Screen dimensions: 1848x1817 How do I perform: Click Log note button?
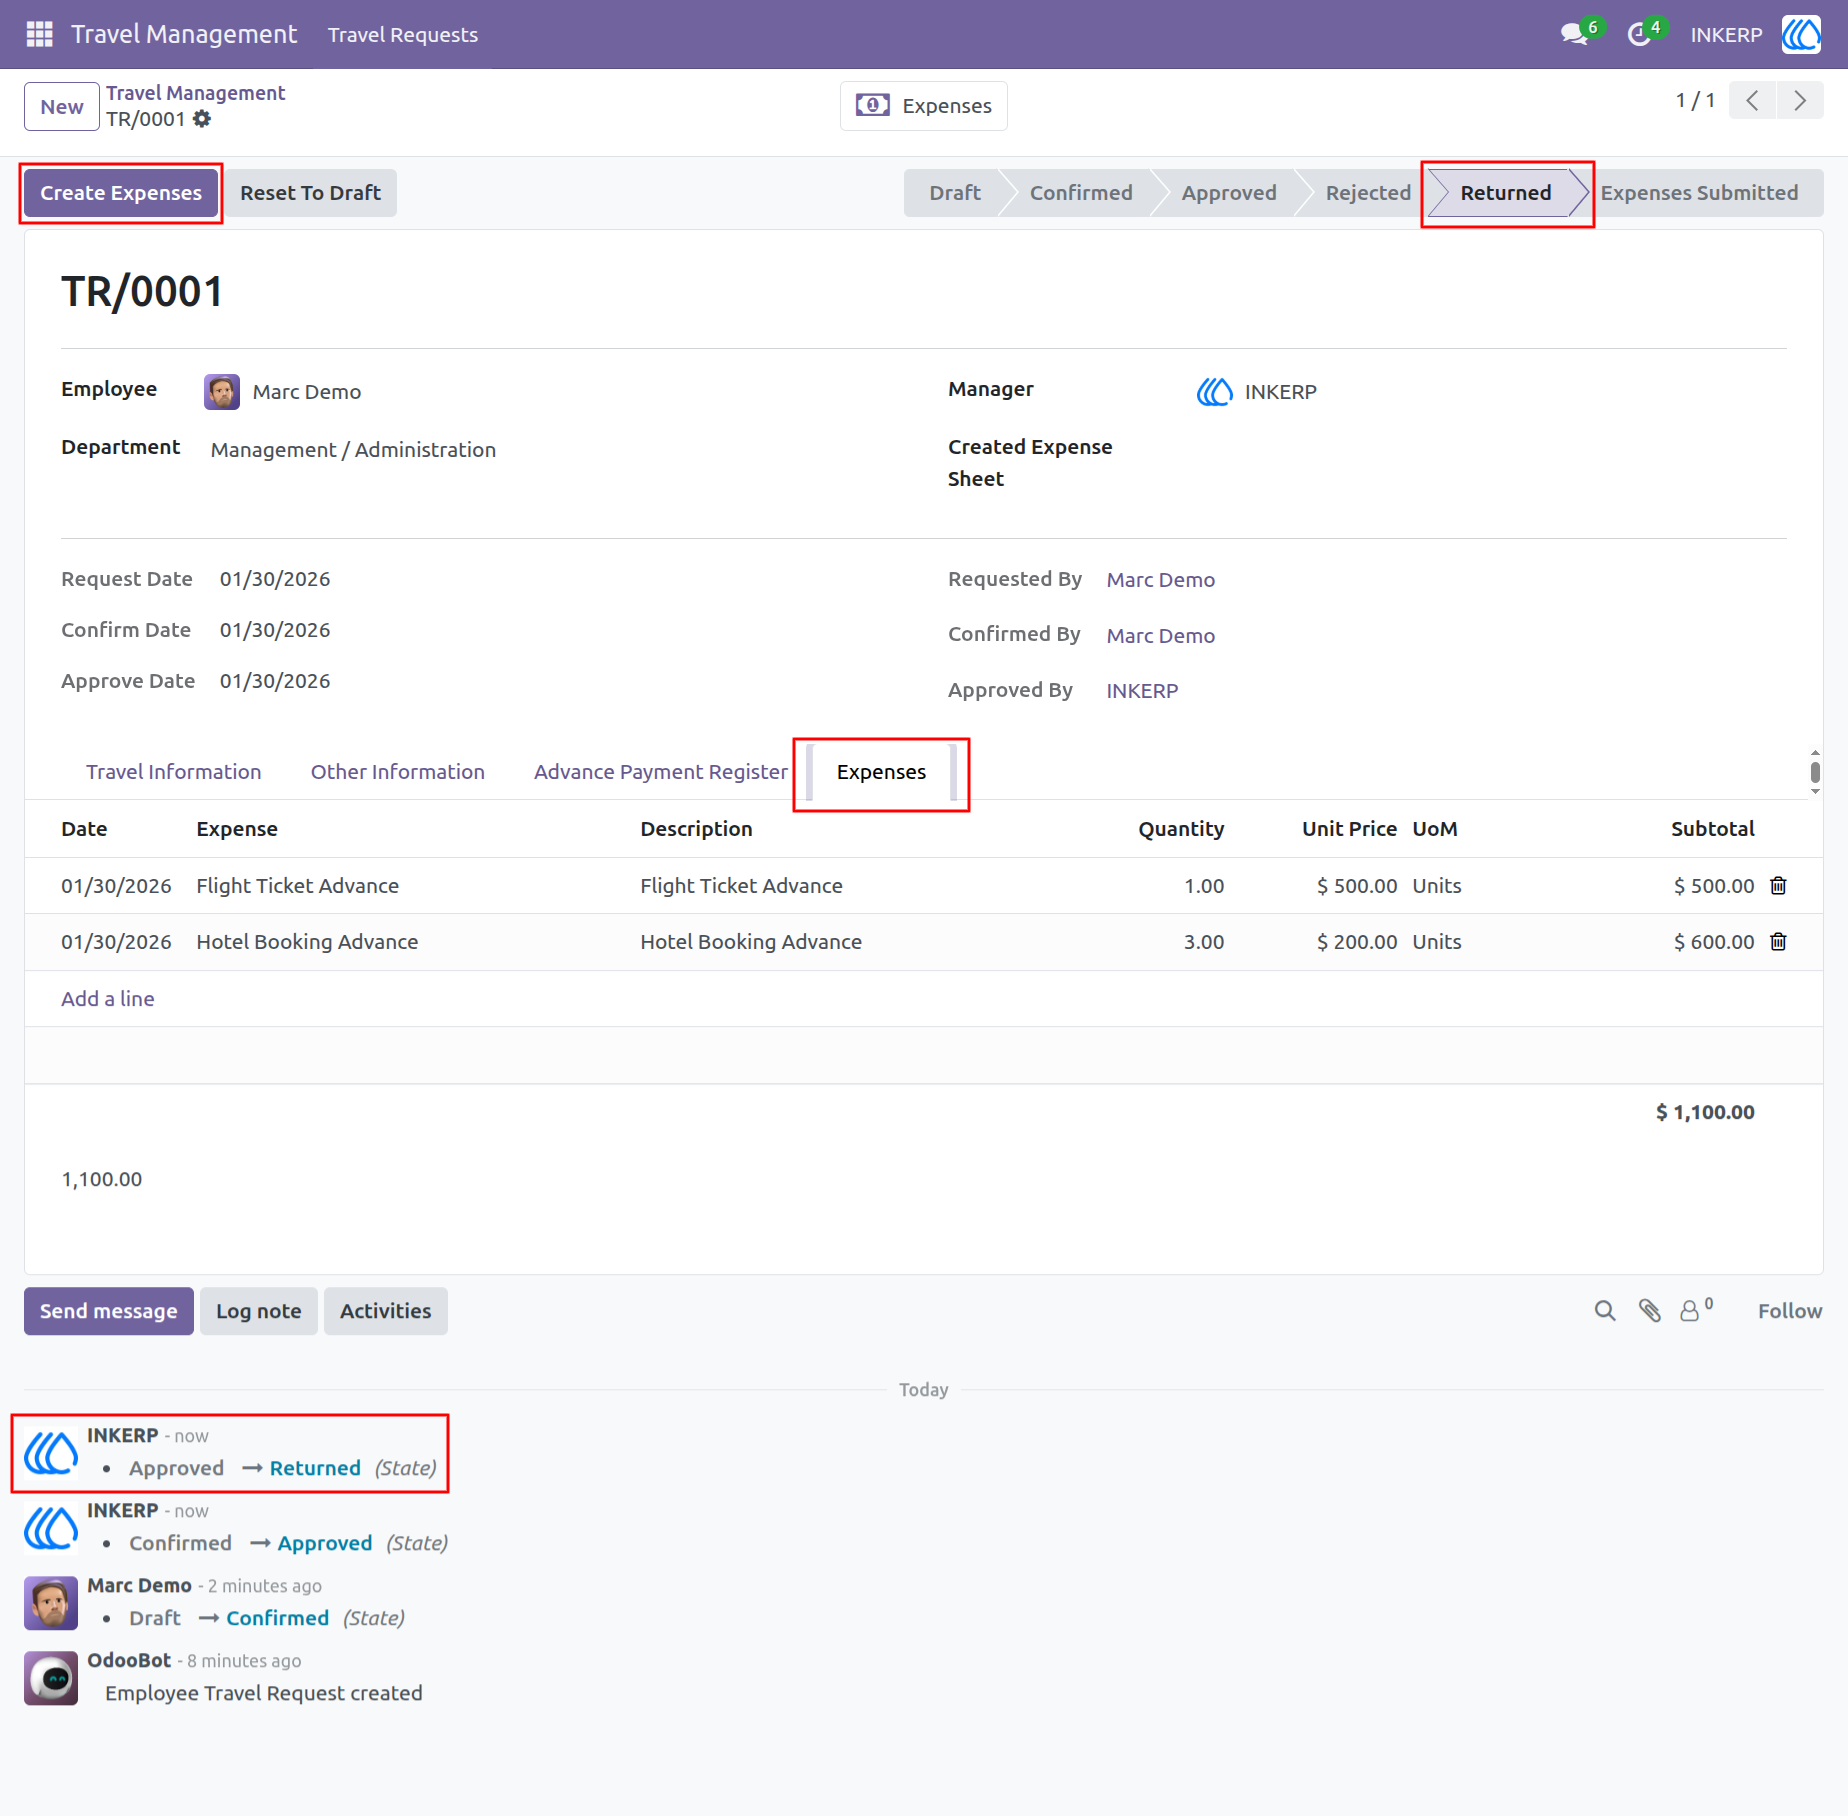[259, 1311]
